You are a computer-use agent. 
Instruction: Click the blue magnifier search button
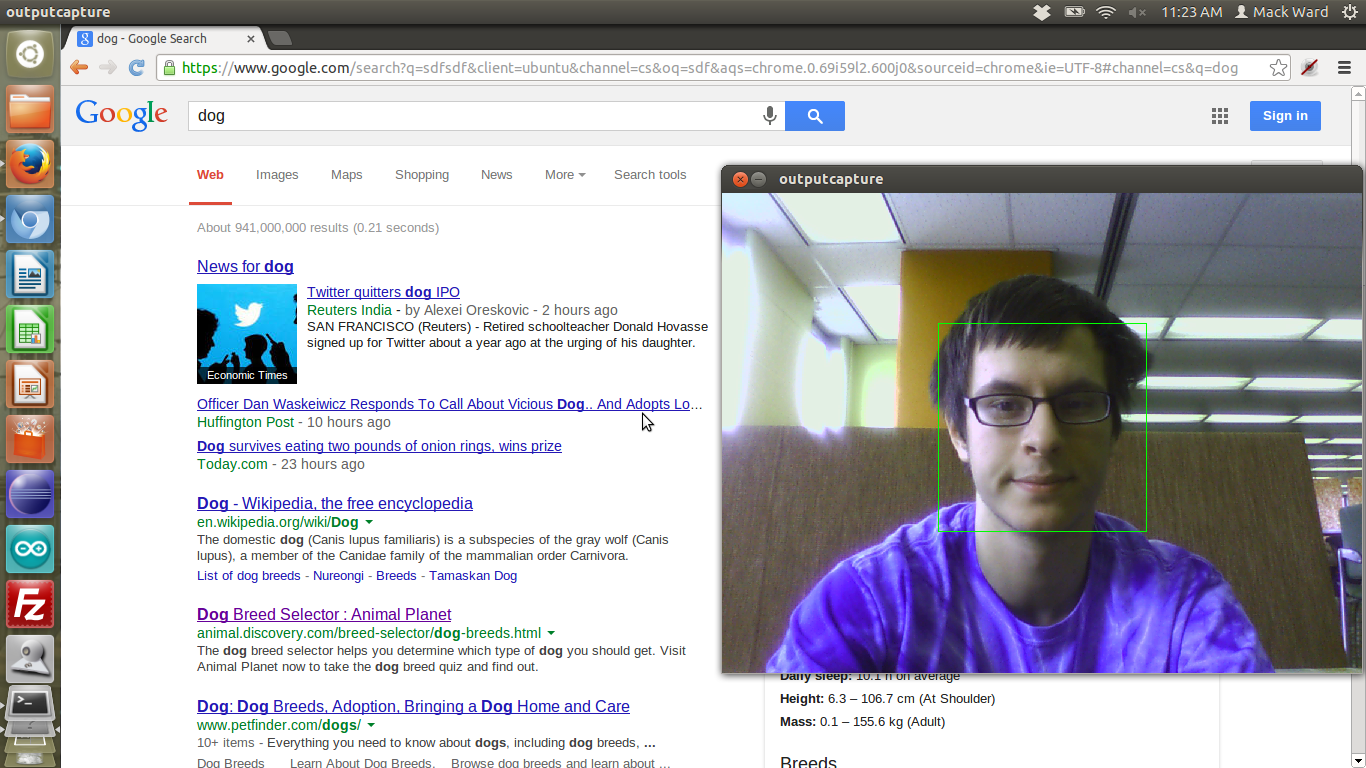tap(815, 116)
